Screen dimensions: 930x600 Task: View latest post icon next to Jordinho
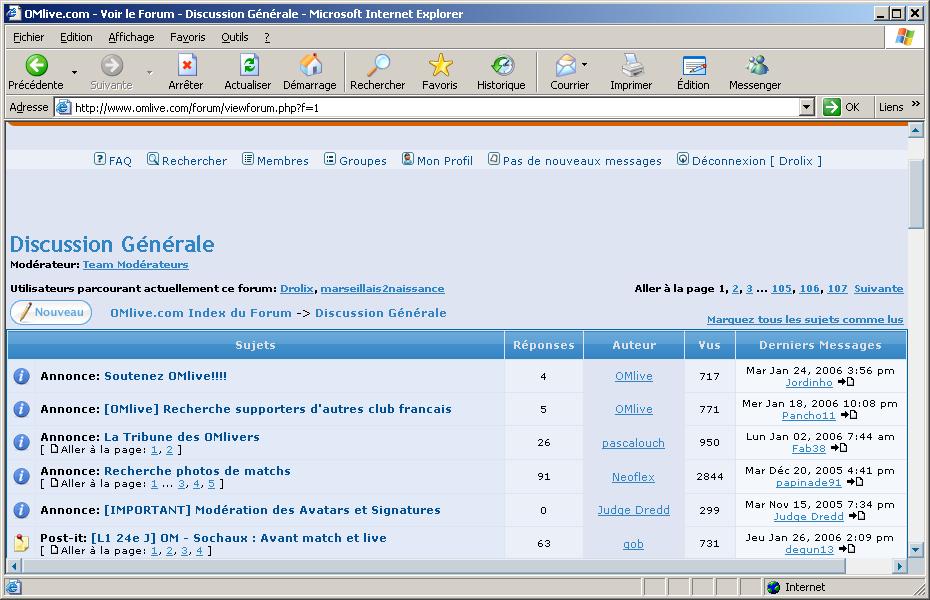846,382
